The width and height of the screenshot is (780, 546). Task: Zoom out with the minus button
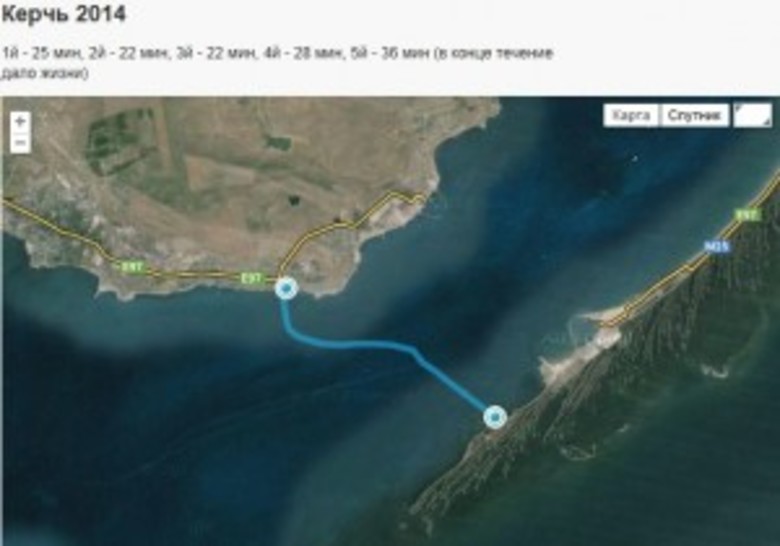[x=20, y=143]
